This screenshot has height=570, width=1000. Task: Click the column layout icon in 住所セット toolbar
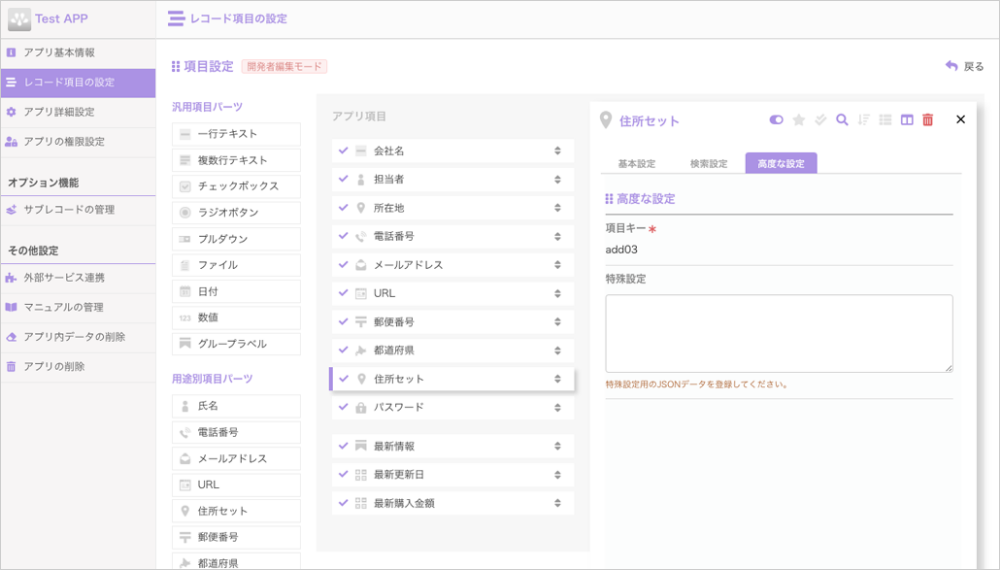click(x=907, y=120)
